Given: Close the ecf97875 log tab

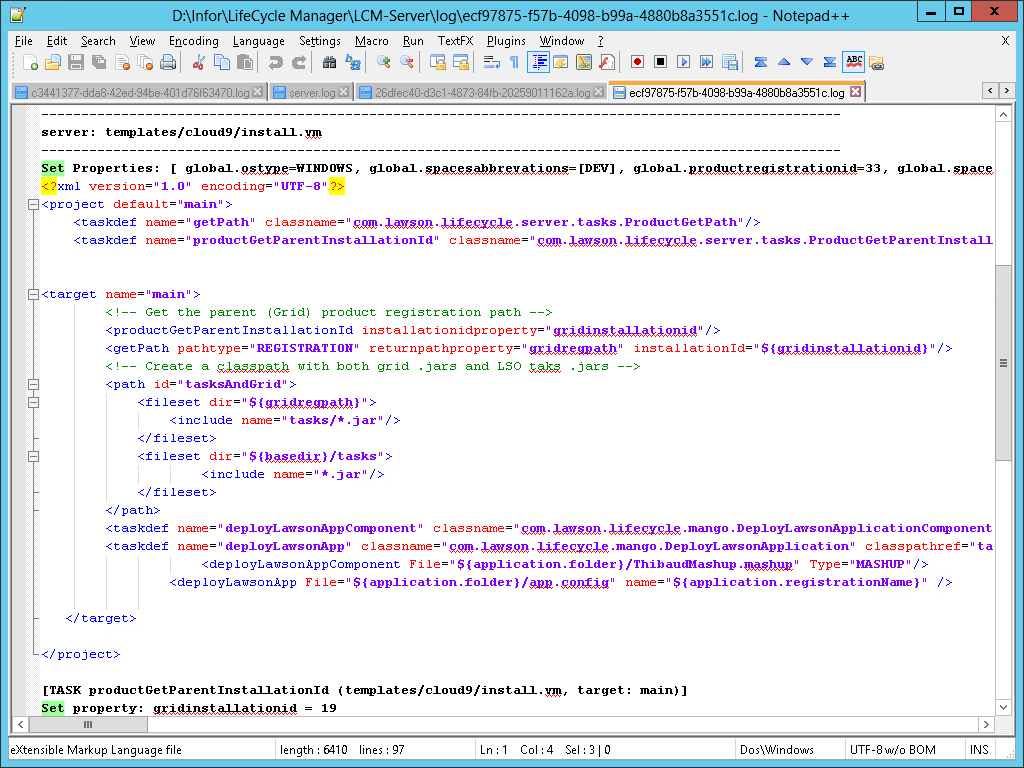Looking at the screenshot, I should [x=855, y=93].
